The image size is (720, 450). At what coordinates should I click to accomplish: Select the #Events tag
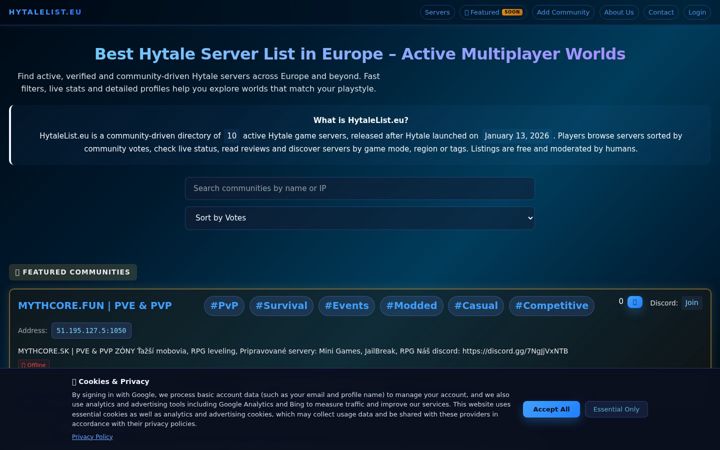[347, 306]
